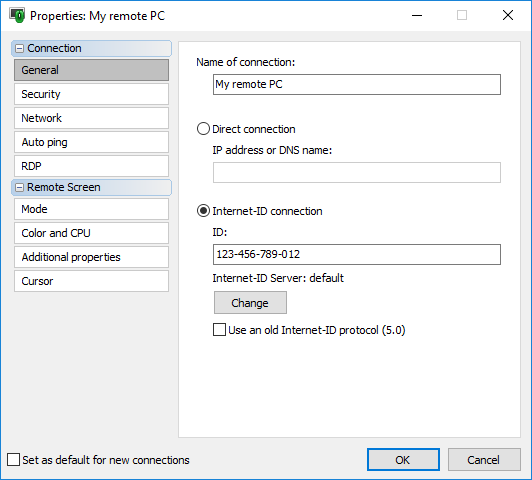Click the app icon in title bar
Screen dimensions: 532x480
click(x=17, y=16)
